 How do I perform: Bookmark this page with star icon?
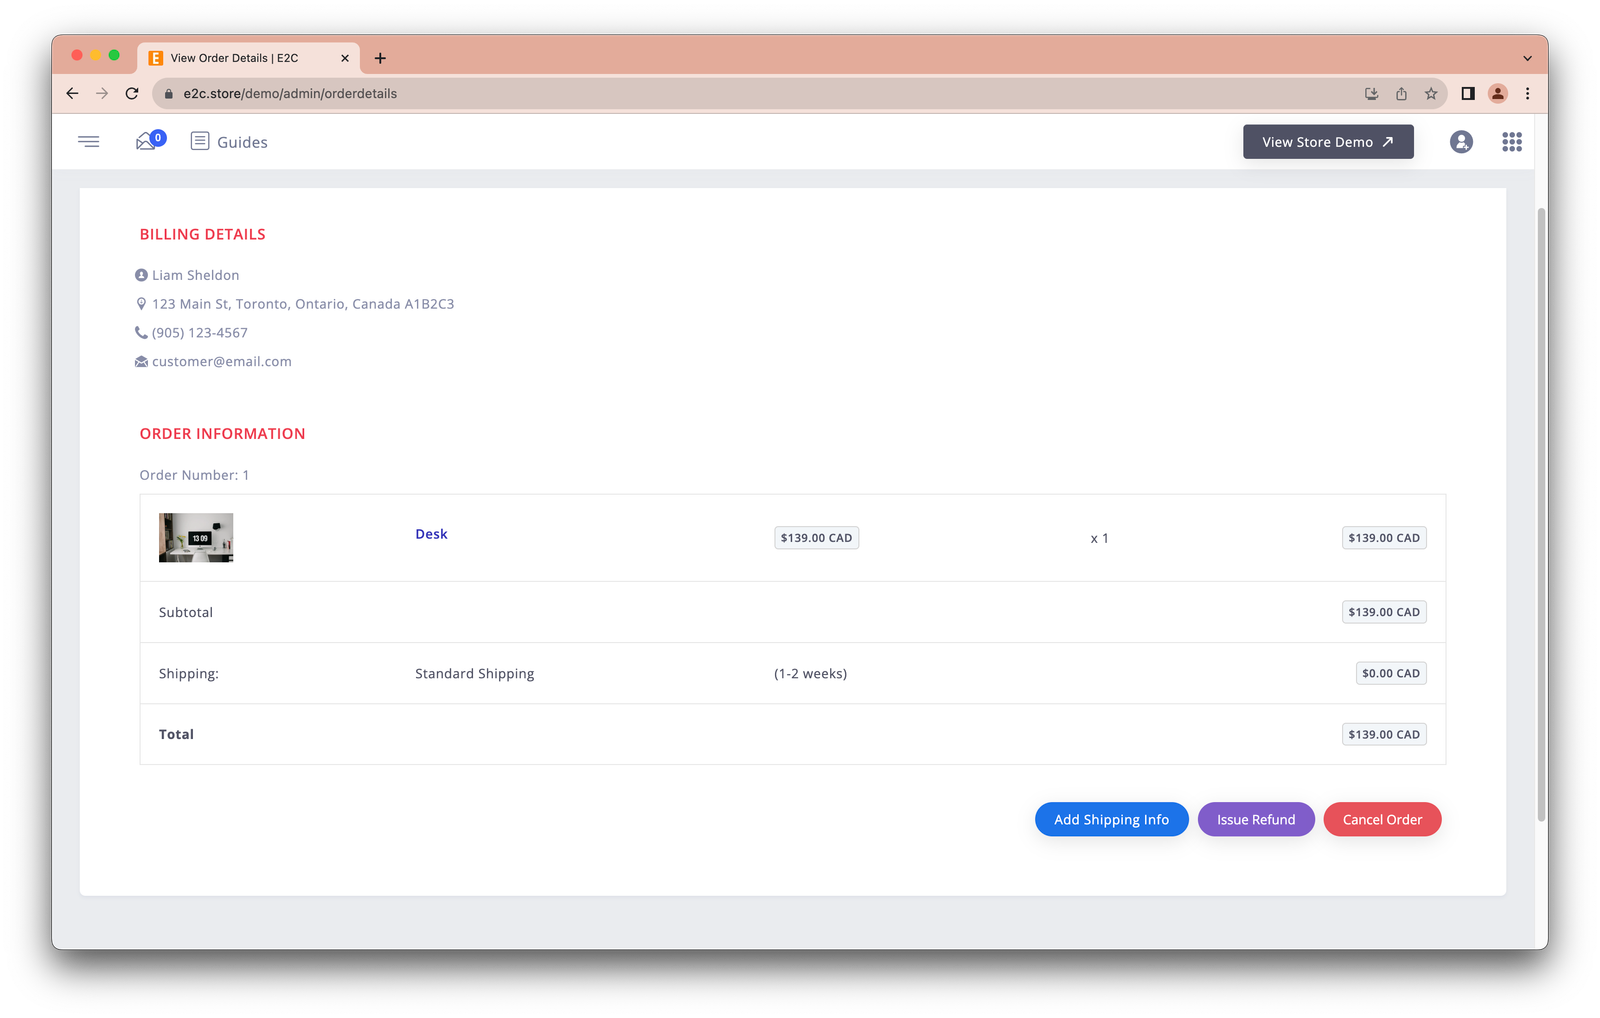[x=1430, y=93]
